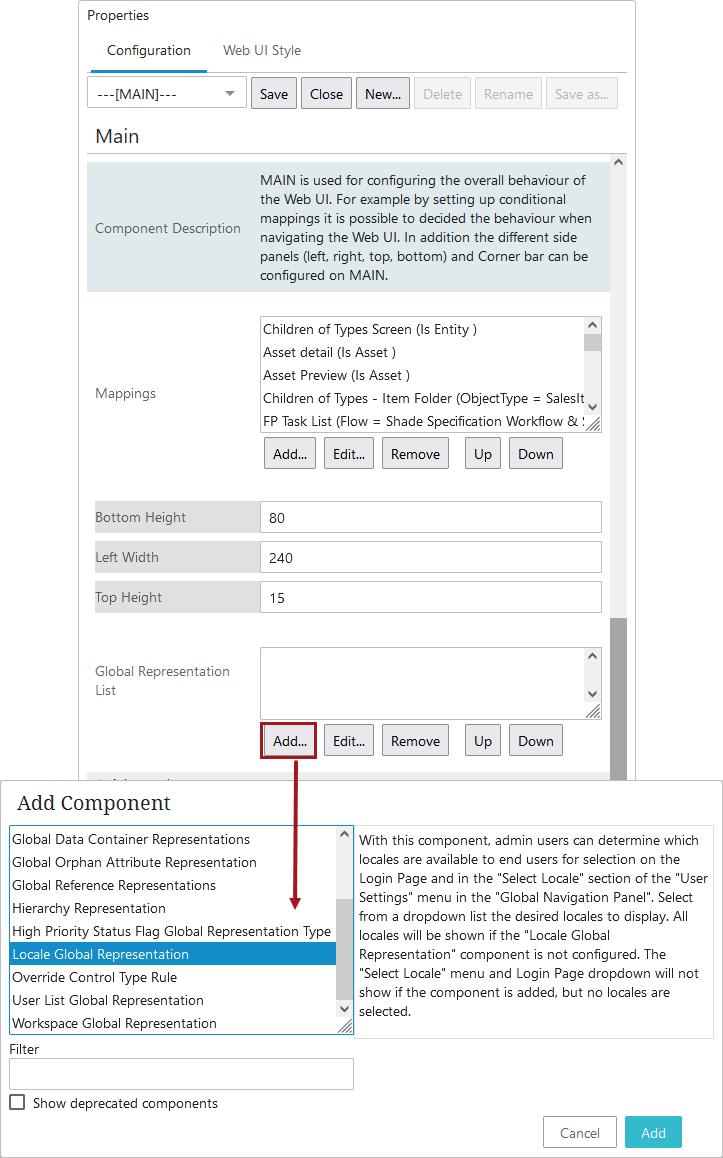Click Global Representation List scroll up arrow
Screen dimensions: 723x1158
592,656
